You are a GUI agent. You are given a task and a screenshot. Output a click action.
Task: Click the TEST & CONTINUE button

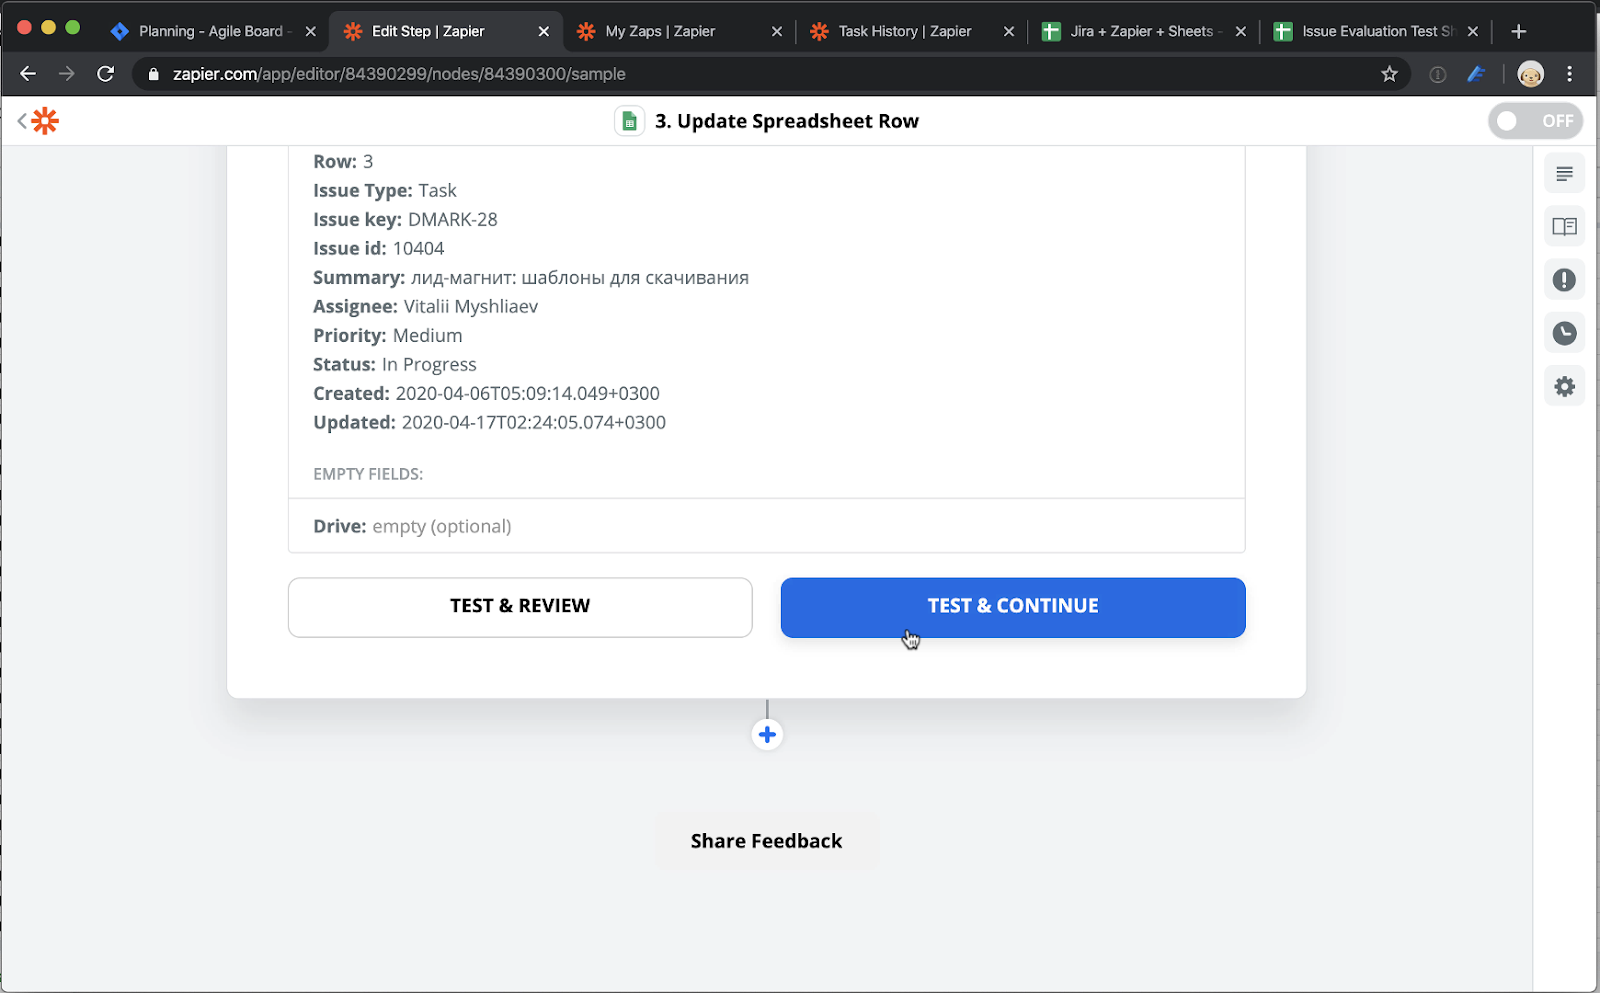pyautogui.click(x=1013, y=607)
